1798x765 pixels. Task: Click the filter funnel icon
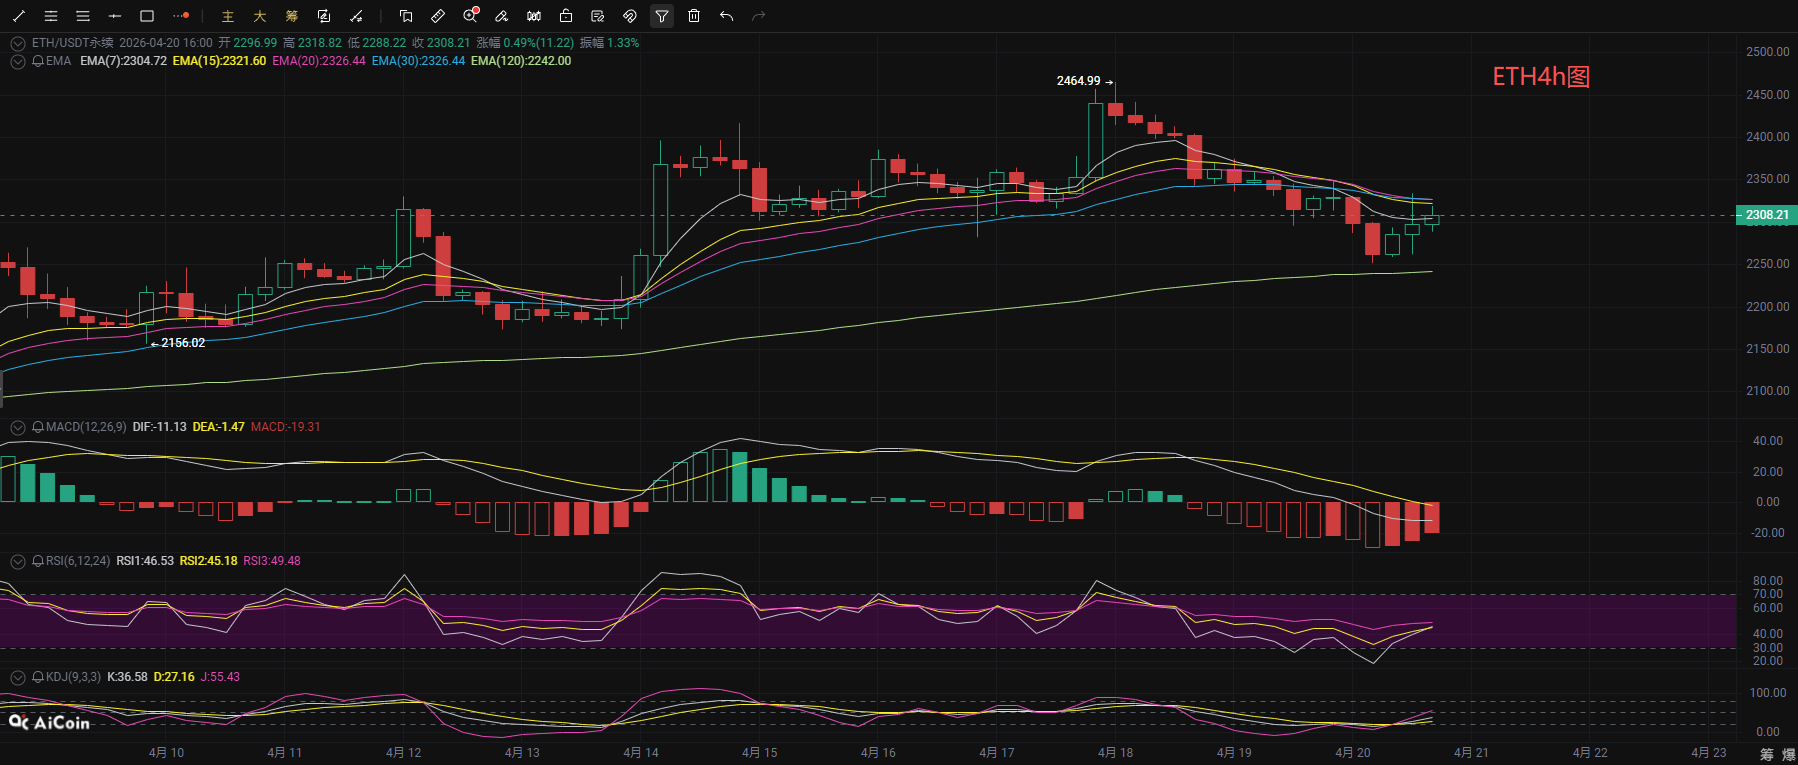pos(662,16)
